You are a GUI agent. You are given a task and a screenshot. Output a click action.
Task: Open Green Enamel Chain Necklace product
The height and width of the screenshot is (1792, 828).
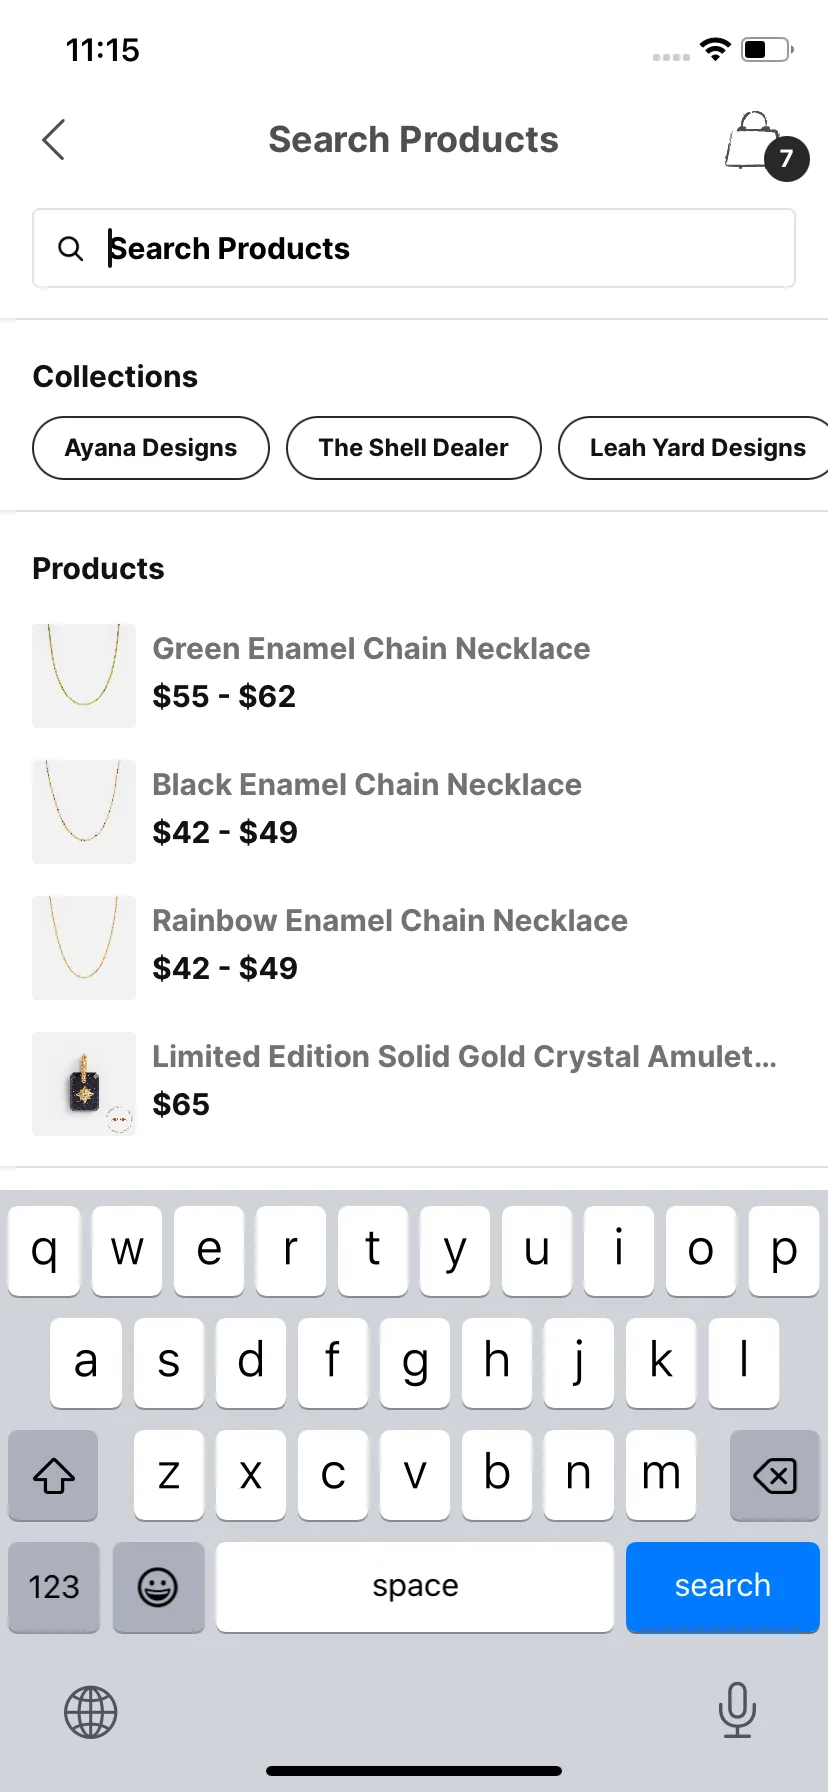[414, 675]
